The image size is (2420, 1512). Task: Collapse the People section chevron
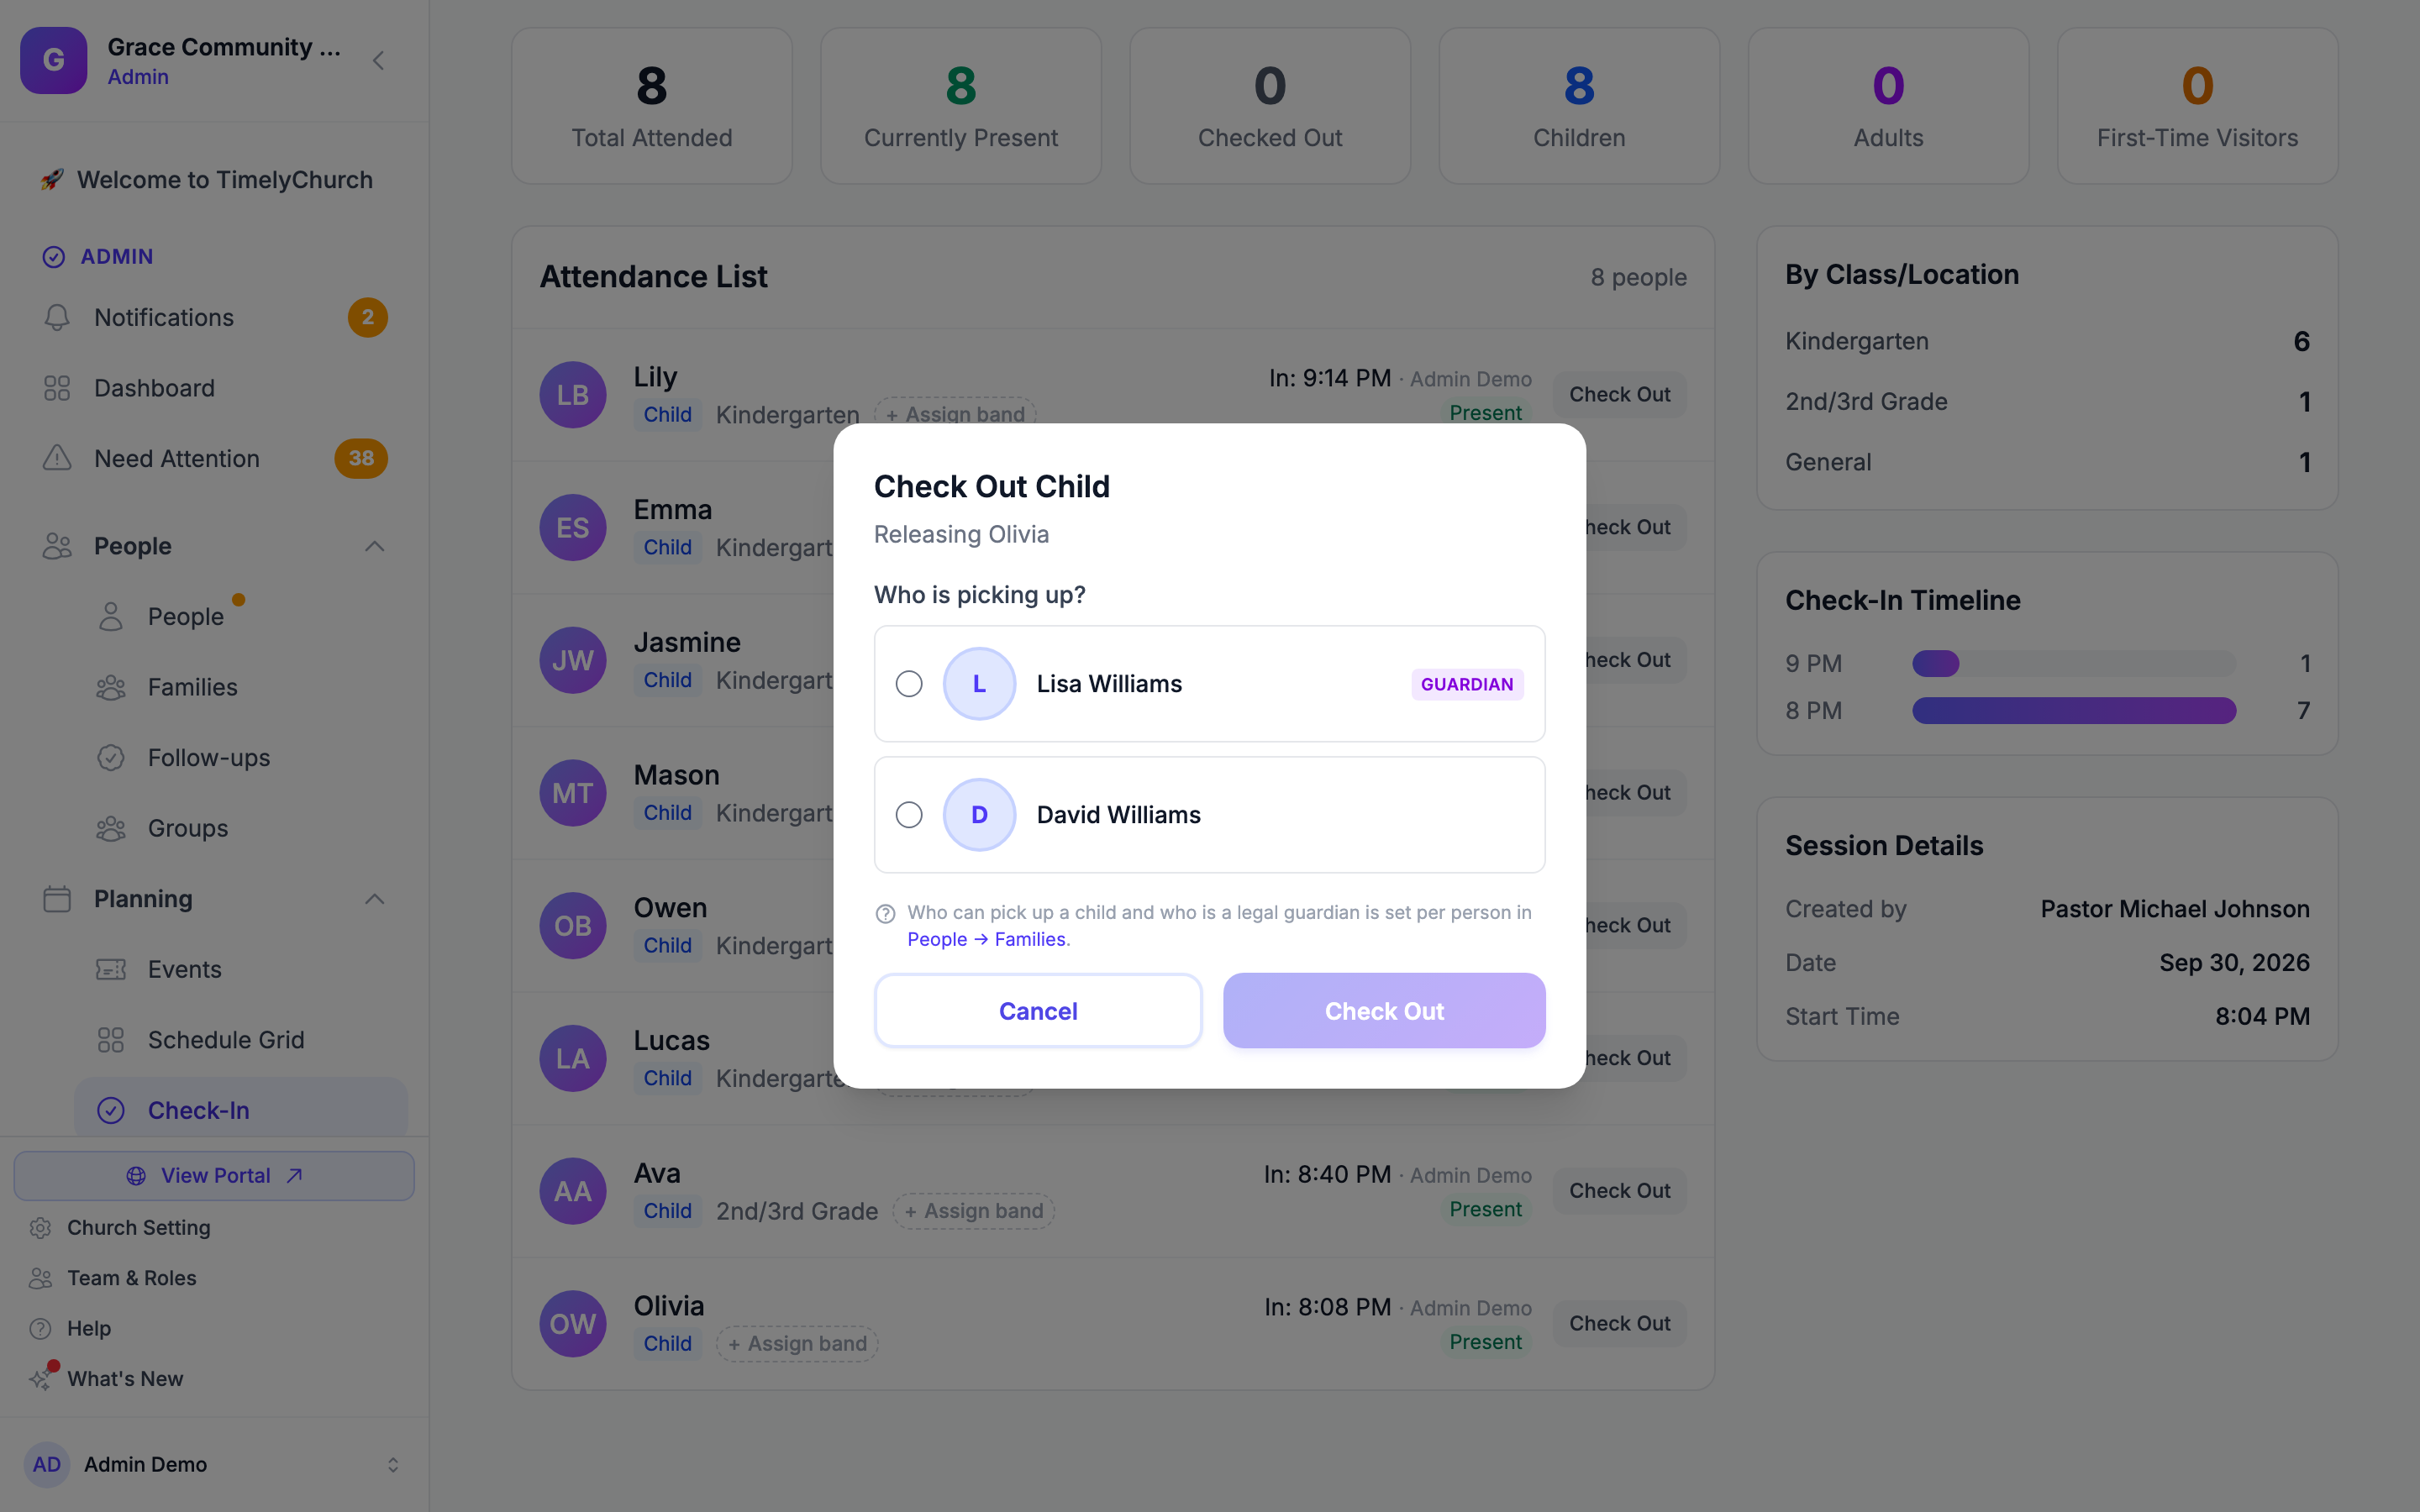point(374,546)
